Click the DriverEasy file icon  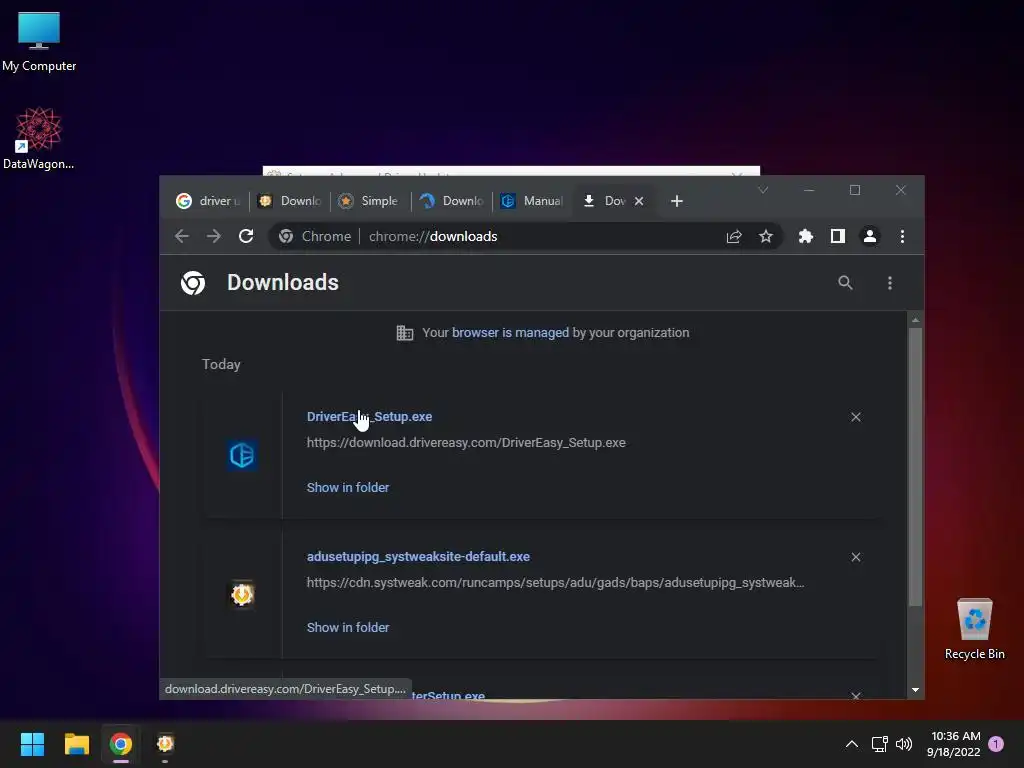click(x=242, y=455)
